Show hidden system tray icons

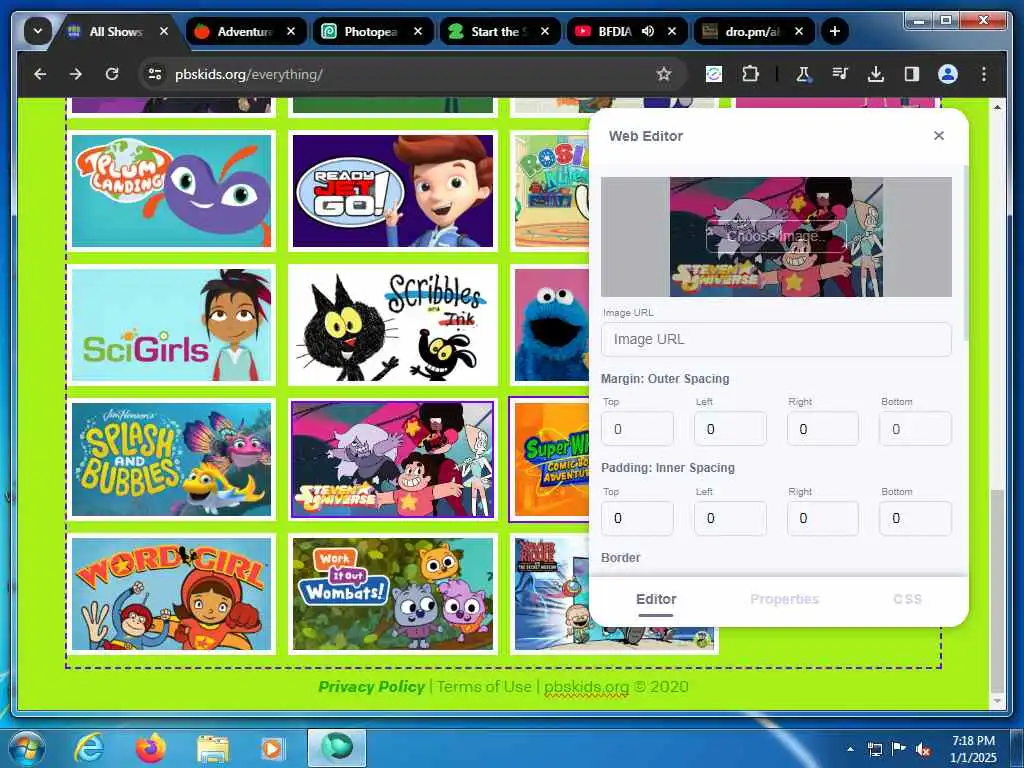[850, 749]
